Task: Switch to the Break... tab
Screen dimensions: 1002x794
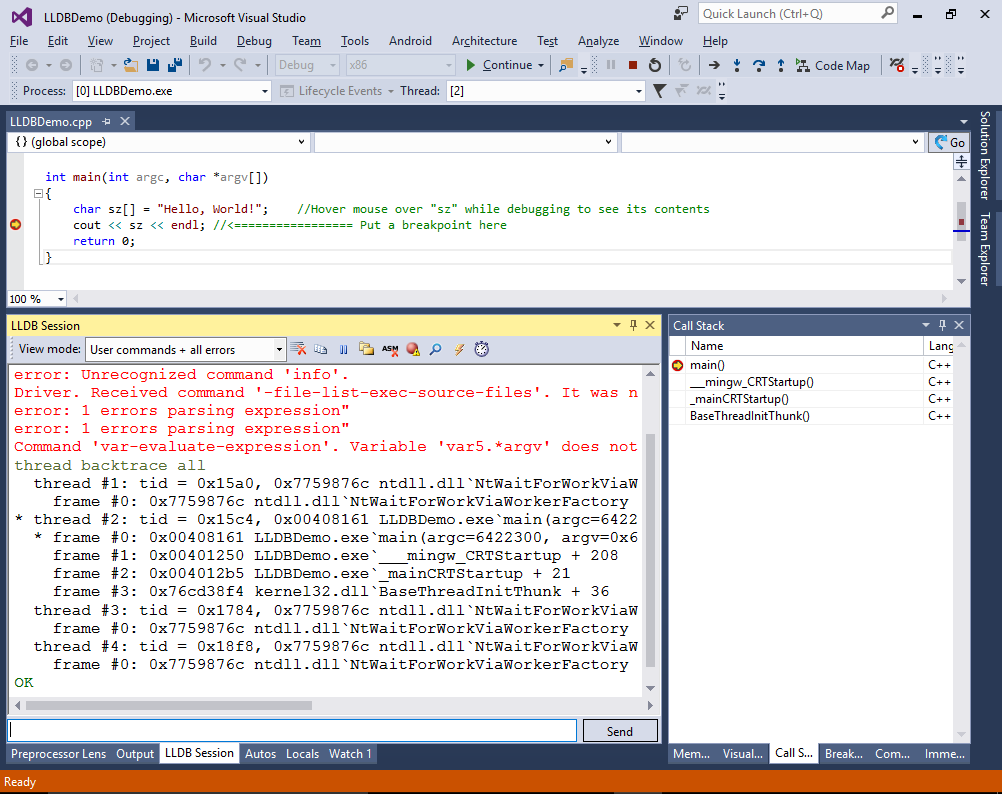Action: (x=844, y=754)
